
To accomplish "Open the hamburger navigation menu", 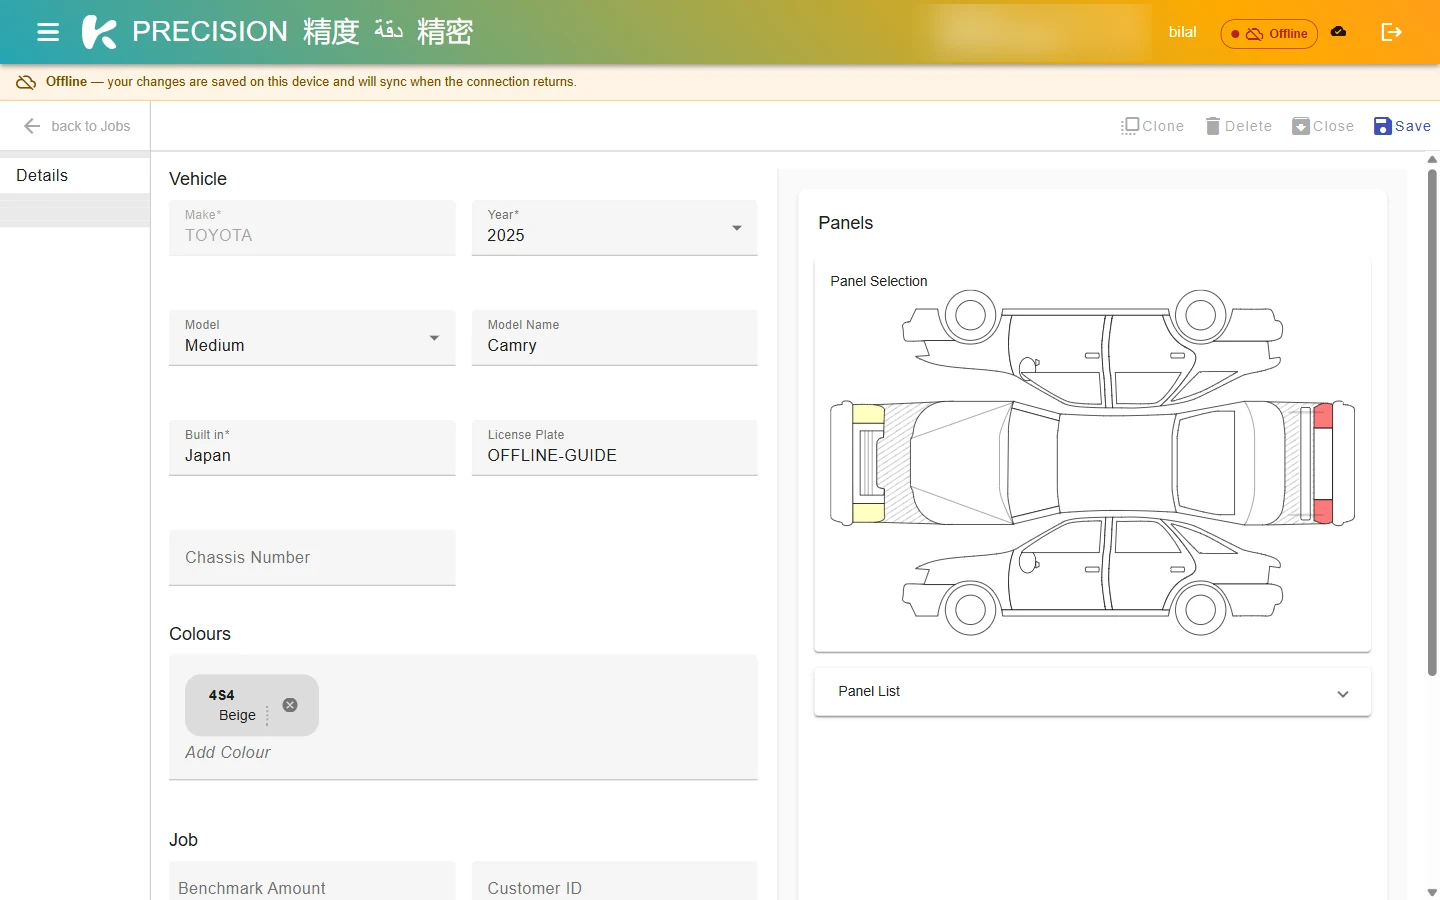I will pyautogui.click(x=48, y=32).
